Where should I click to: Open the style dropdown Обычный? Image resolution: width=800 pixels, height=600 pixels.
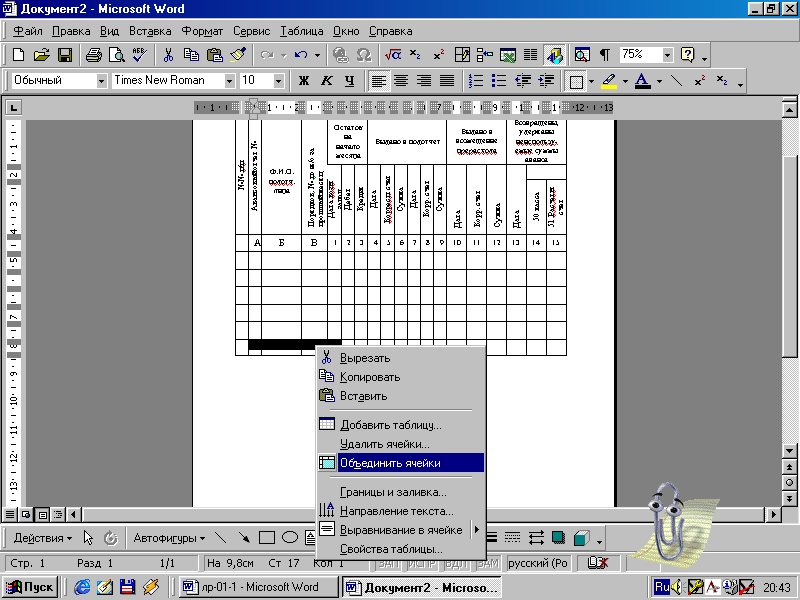(102, 81)
